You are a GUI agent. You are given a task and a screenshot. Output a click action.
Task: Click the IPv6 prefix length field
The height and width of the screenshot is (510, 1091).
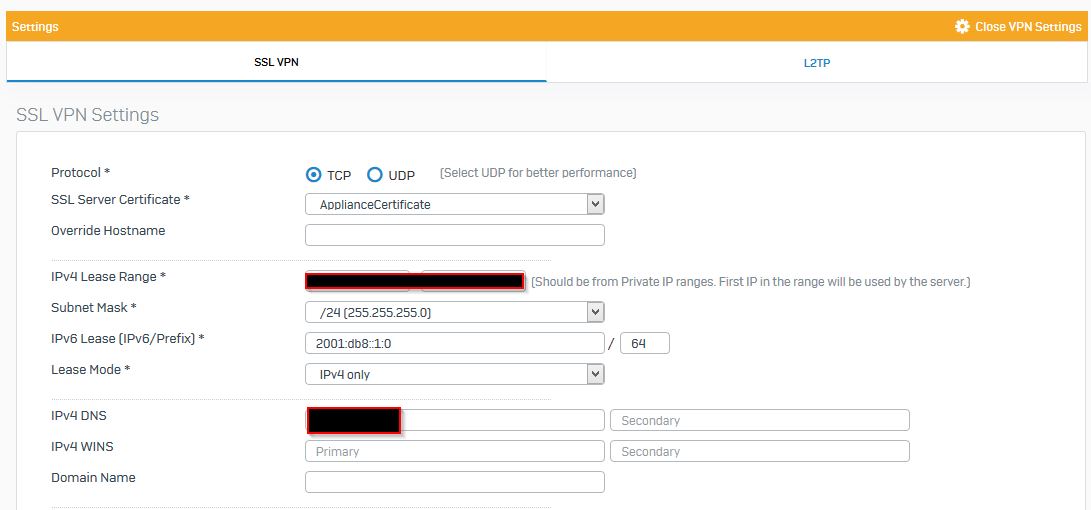click(645, 343)
